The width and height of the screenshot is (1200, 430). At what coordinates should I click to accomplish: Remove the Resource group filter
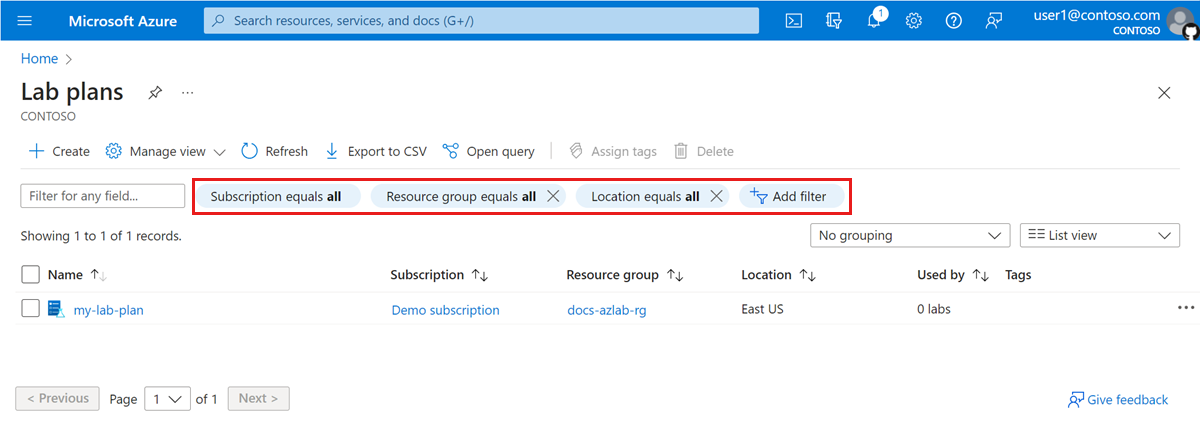coord(553,197)
